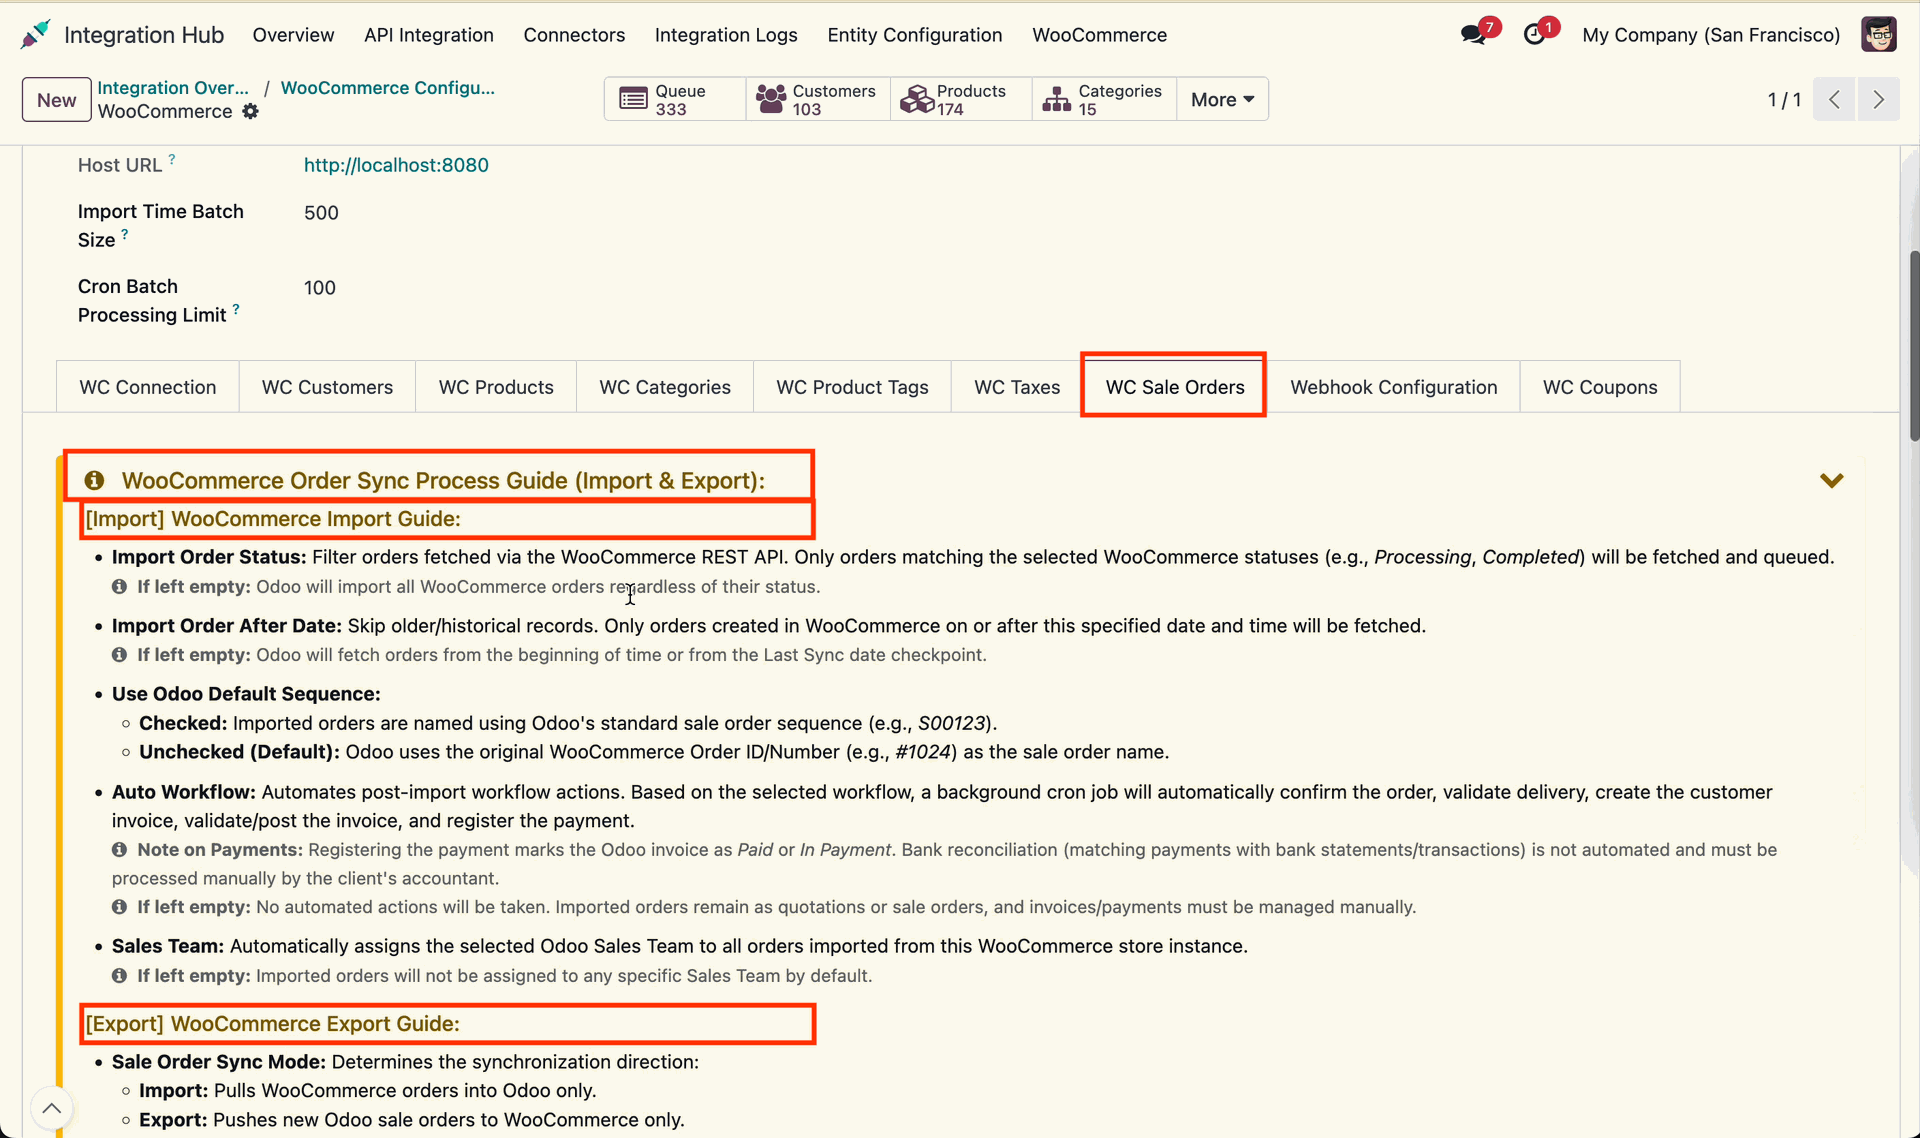Click the 'Import Order Status:' bullet label
1920x1138 pixels.
pyautogui.click(x=209, y=557)
